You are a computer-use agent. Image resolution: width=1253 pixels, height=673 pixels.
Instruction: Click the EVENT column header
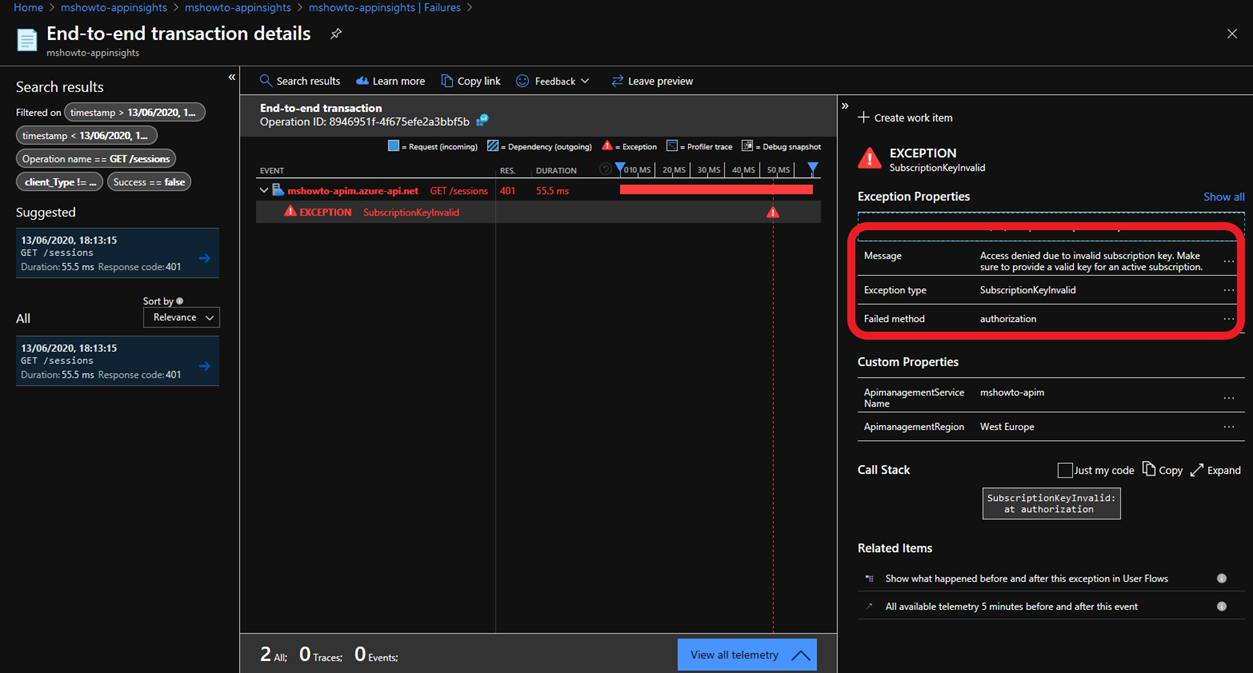click(272, 171)
